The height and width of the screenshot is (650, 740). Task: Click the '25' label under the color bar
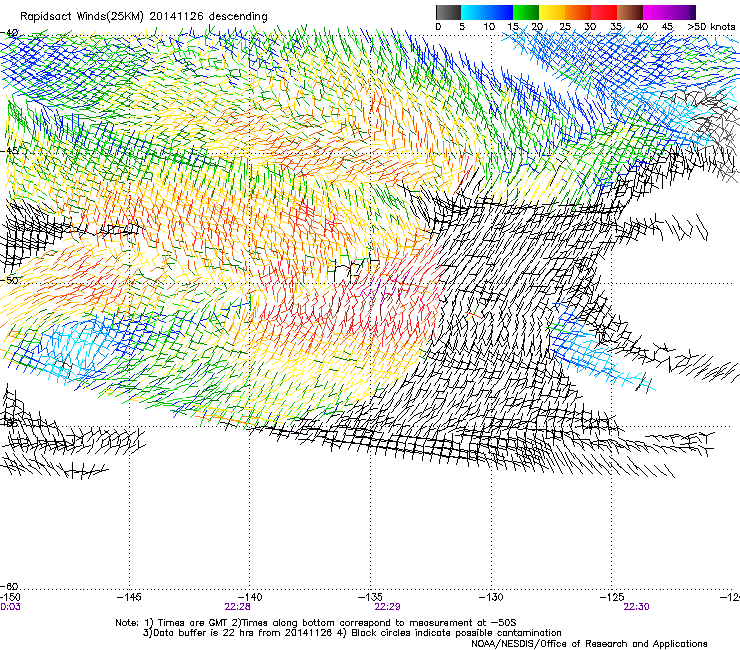[565, 27]
